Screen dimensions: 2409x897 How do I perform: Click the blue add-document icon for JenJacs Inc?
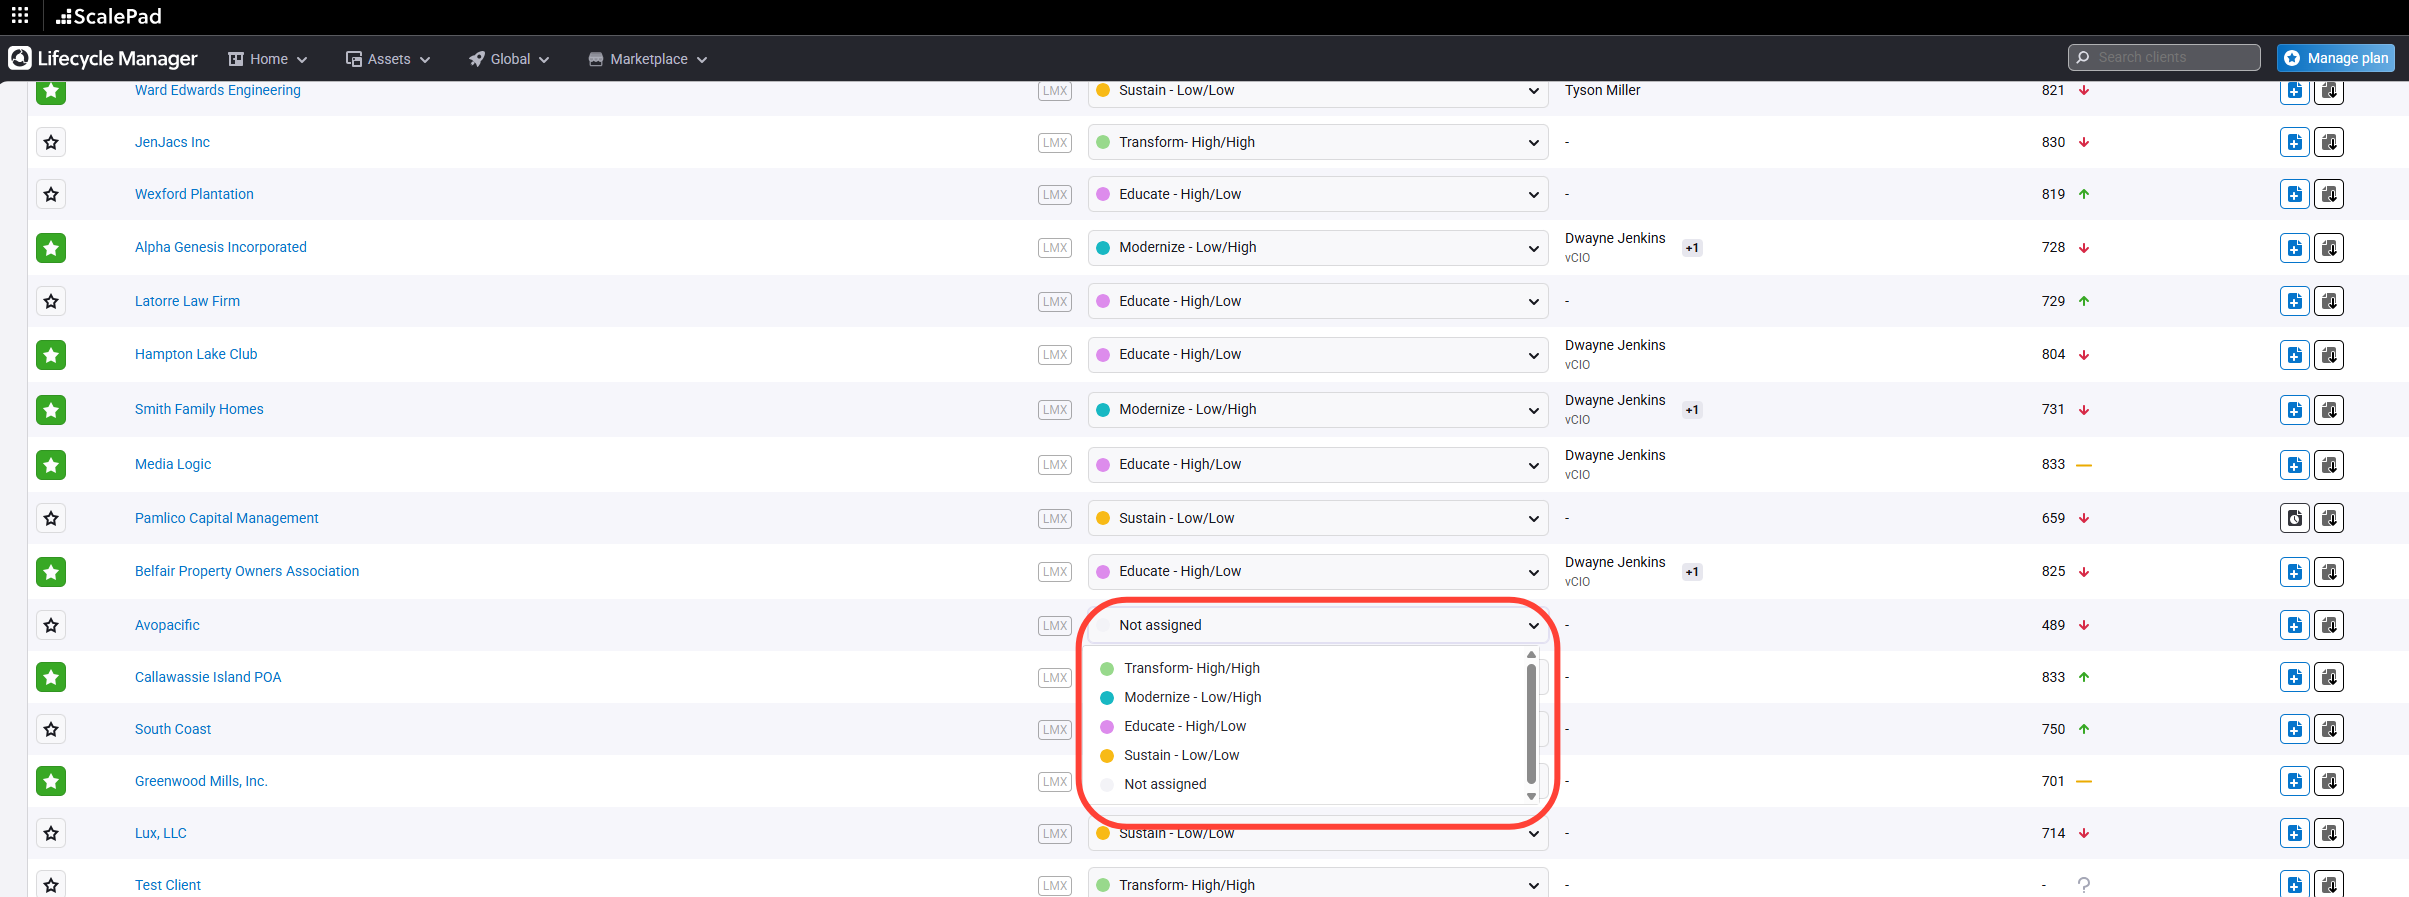click(x=2294, y=142)
